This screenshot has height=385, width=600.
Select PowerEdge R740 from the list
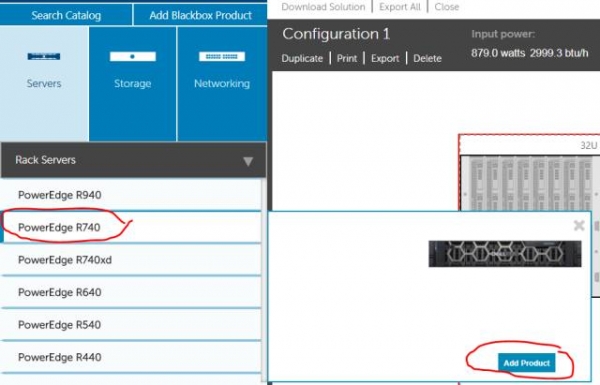tap(131, 227)
